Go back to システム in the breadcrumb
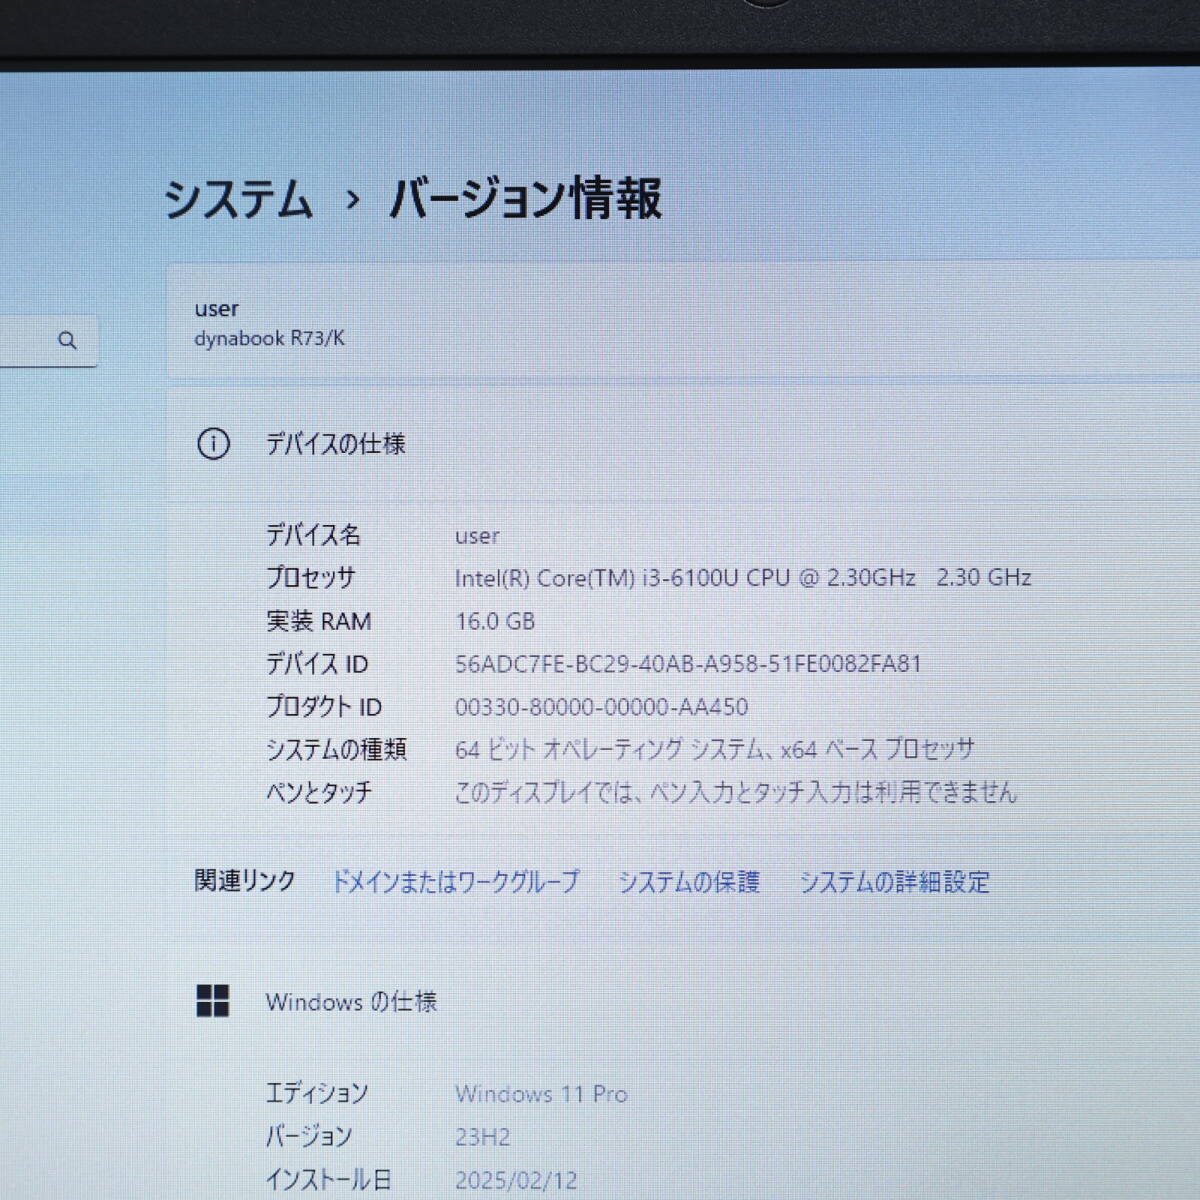 click(238, 198)
